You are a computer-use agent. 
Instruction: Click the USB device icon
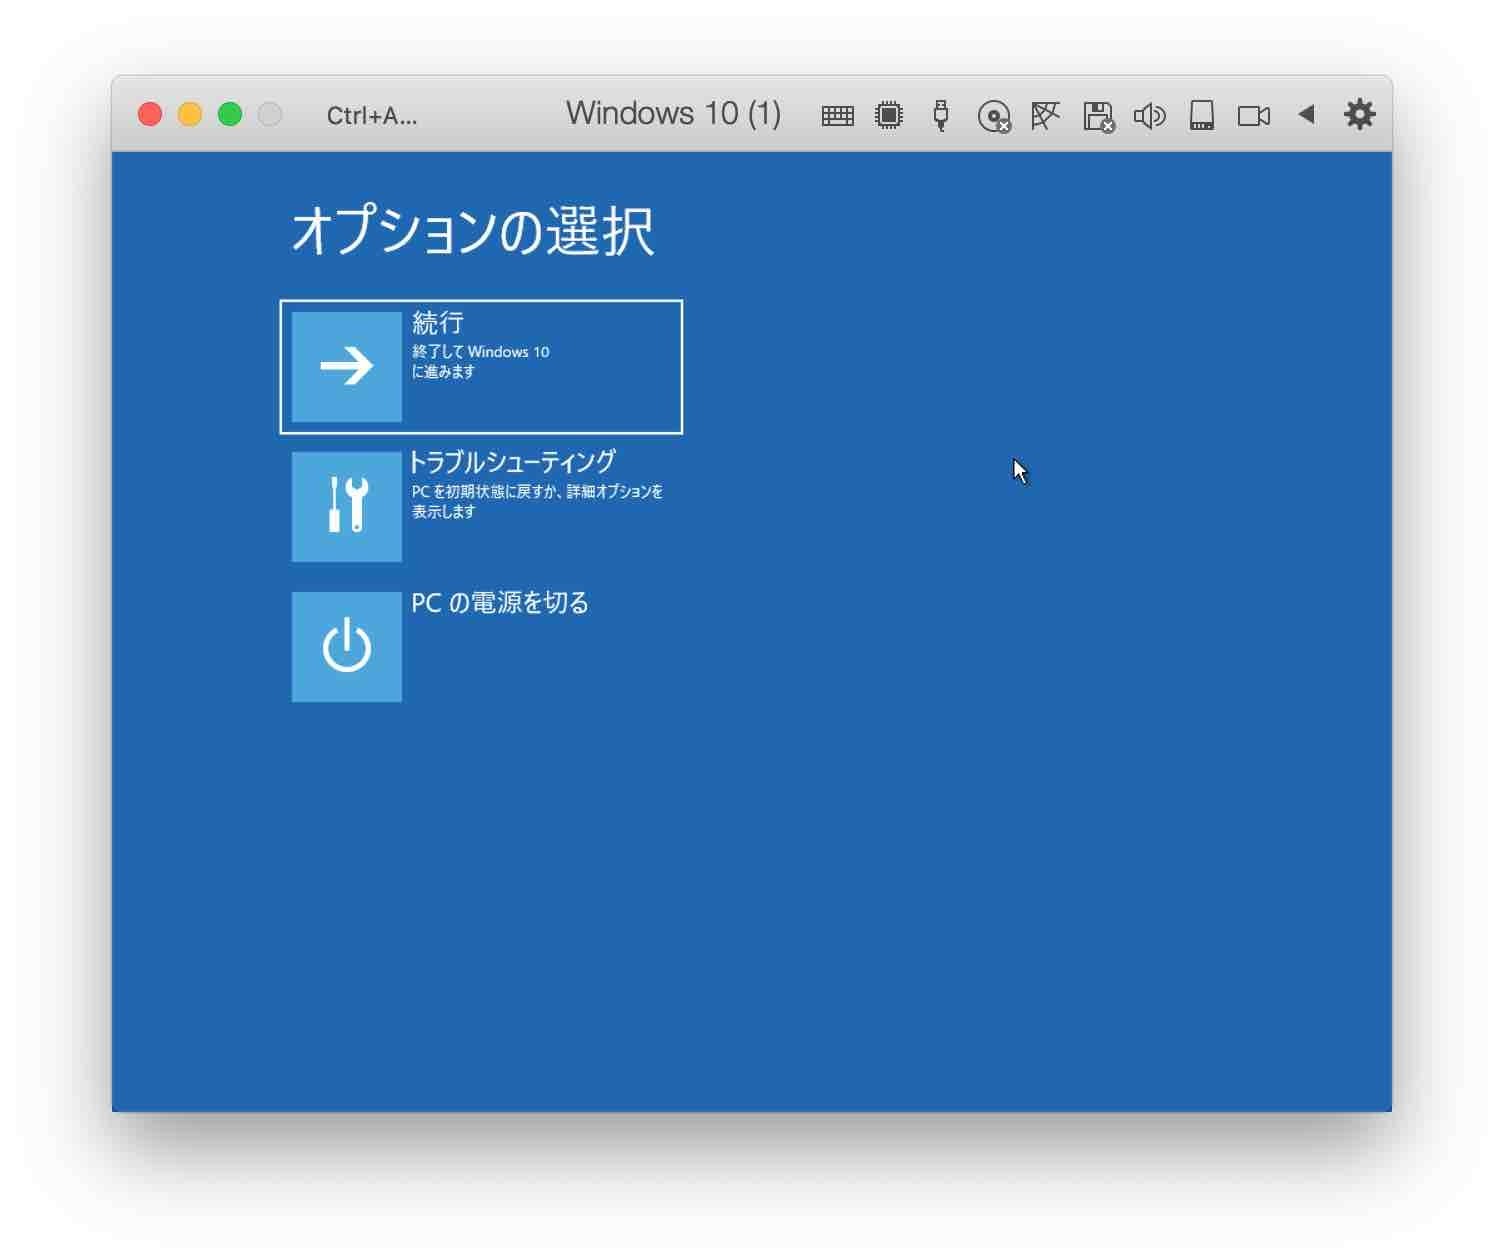pyautogui.click(x=940, y=115)
